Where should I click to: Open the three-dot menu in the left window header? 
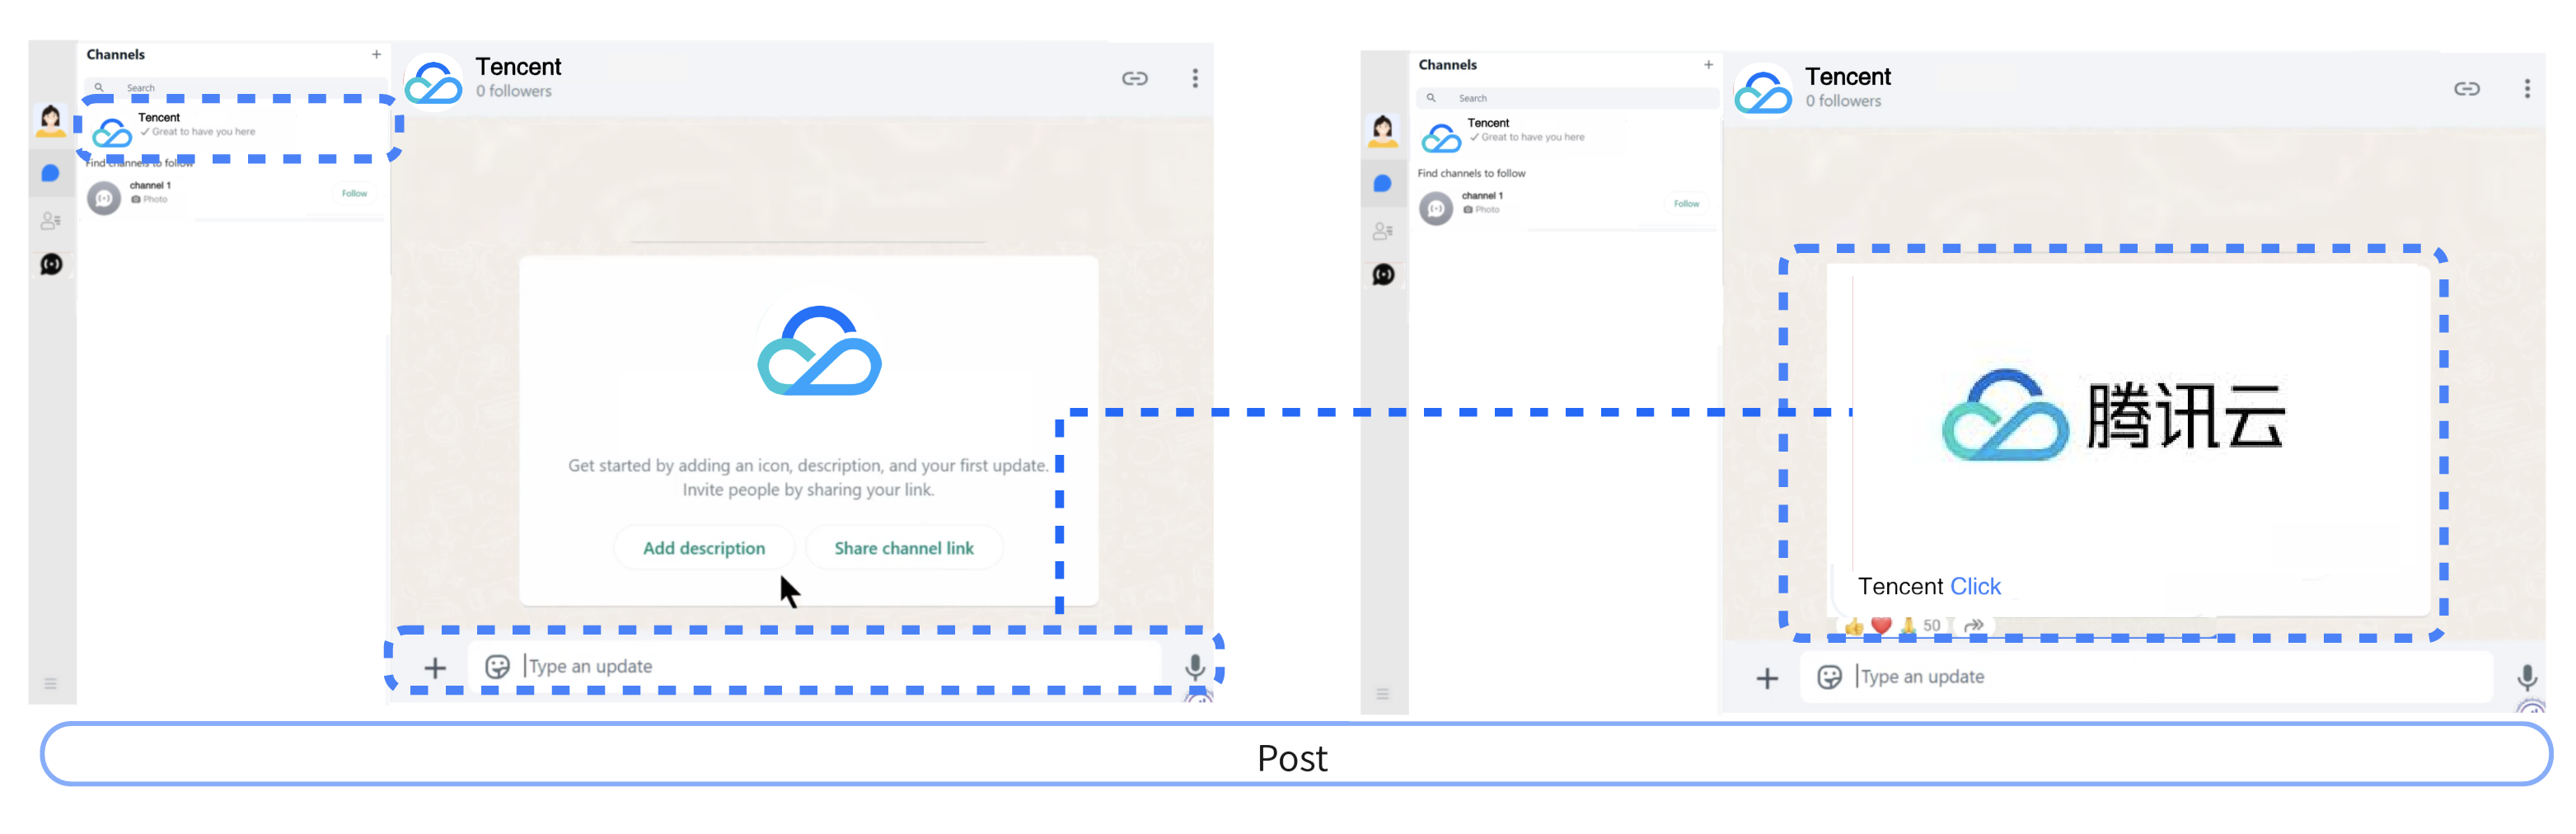[1195, 78]
